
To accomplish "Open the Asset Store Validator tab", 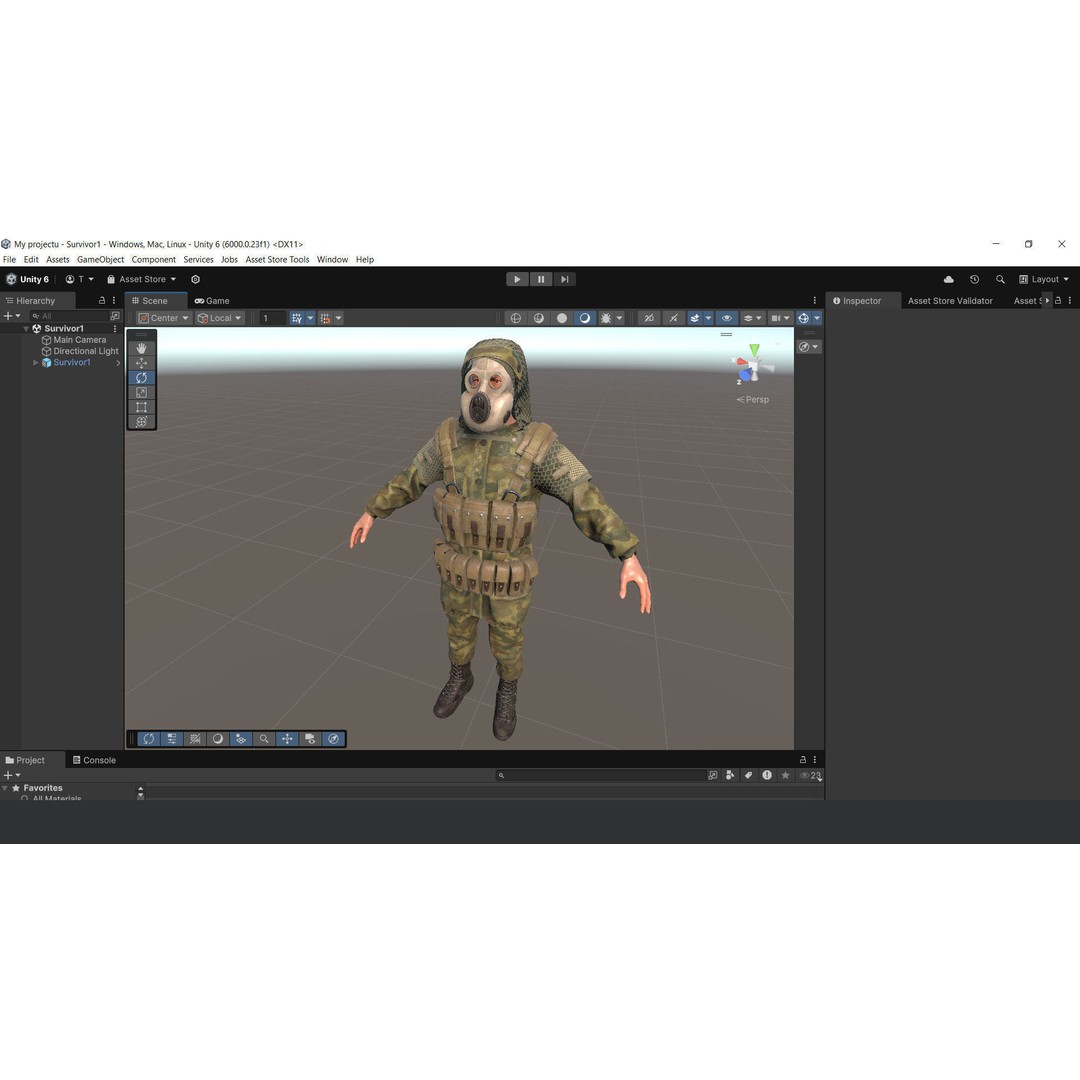I will 950,300.
